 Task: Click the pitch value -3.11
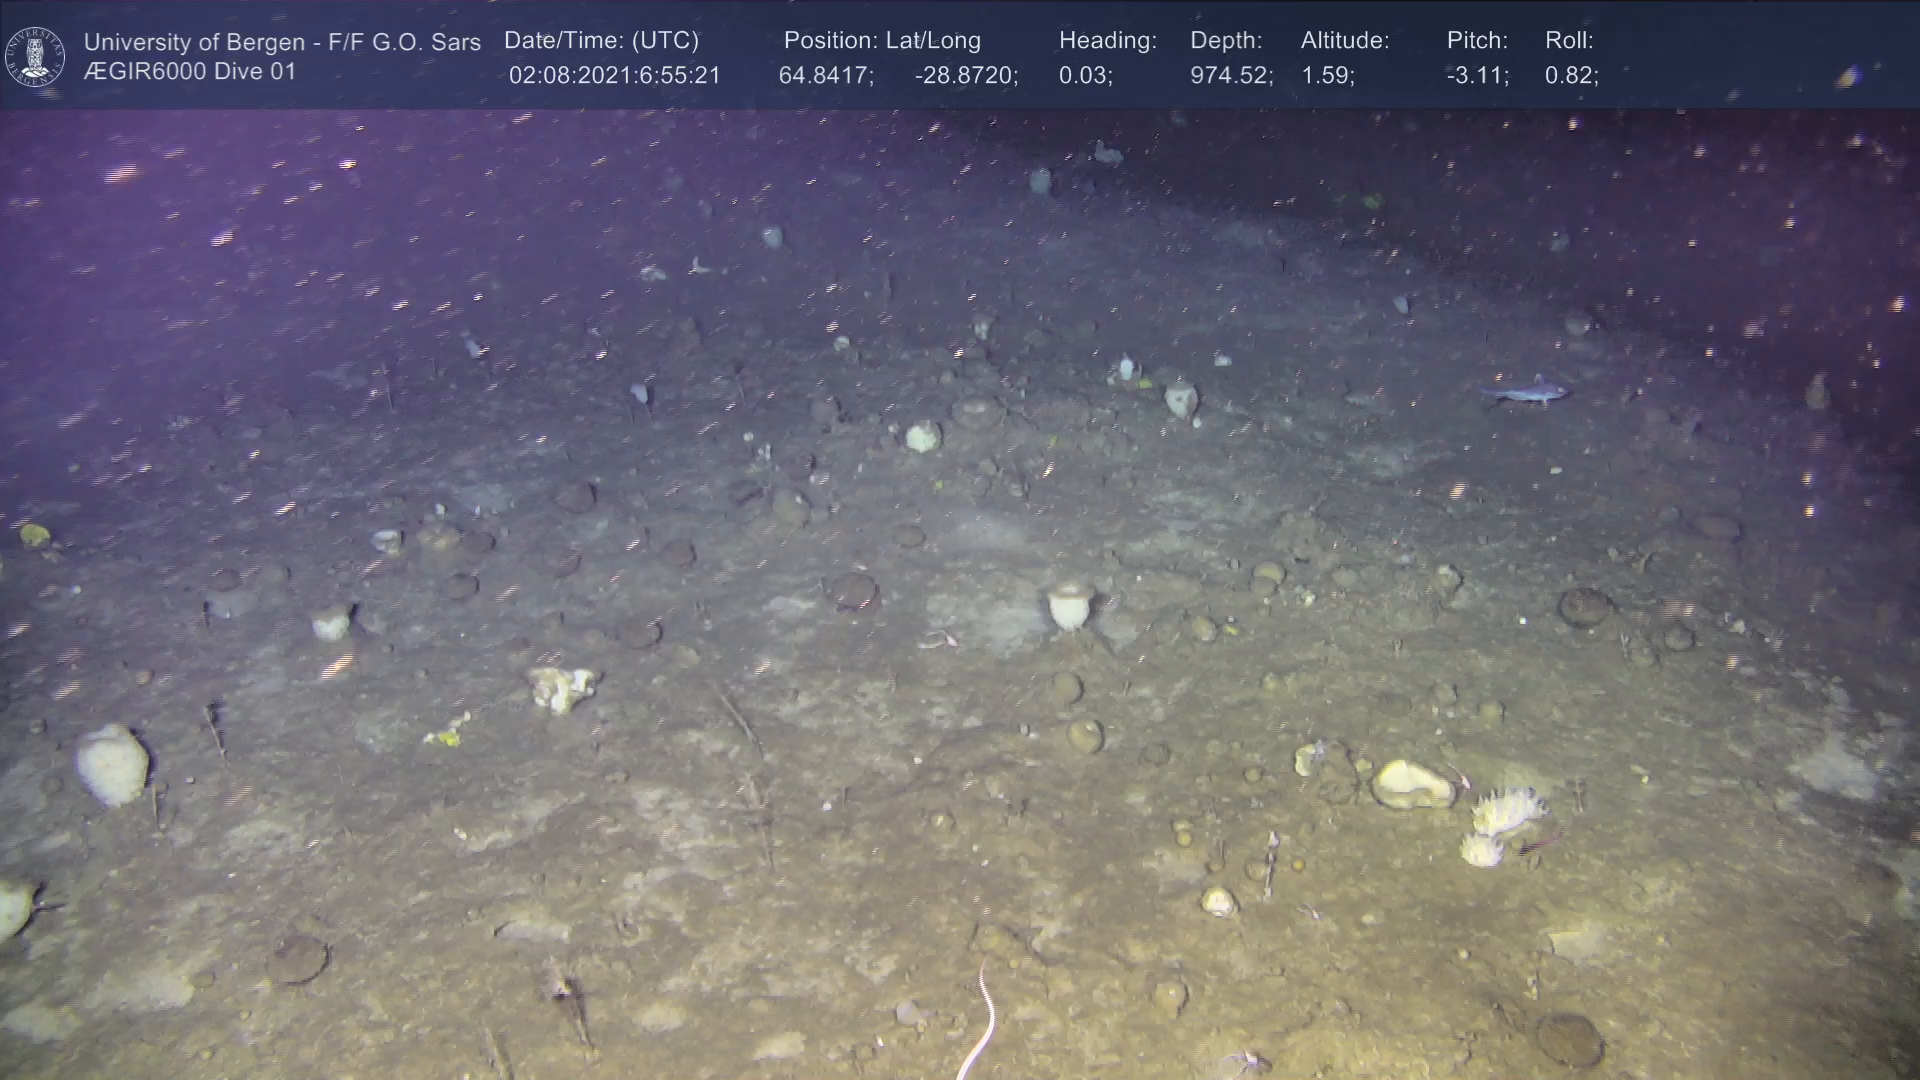point(1477,76)
